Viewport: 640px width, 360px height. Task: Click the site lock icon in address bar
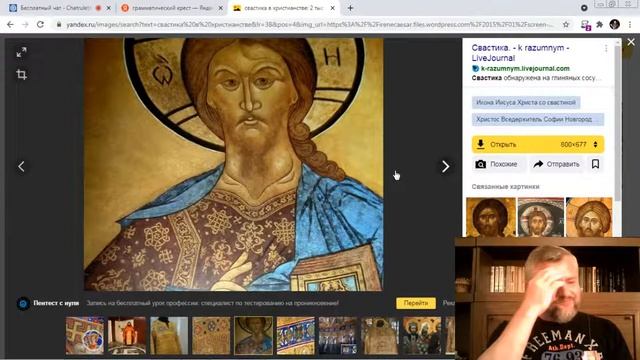tap(59, 24)
